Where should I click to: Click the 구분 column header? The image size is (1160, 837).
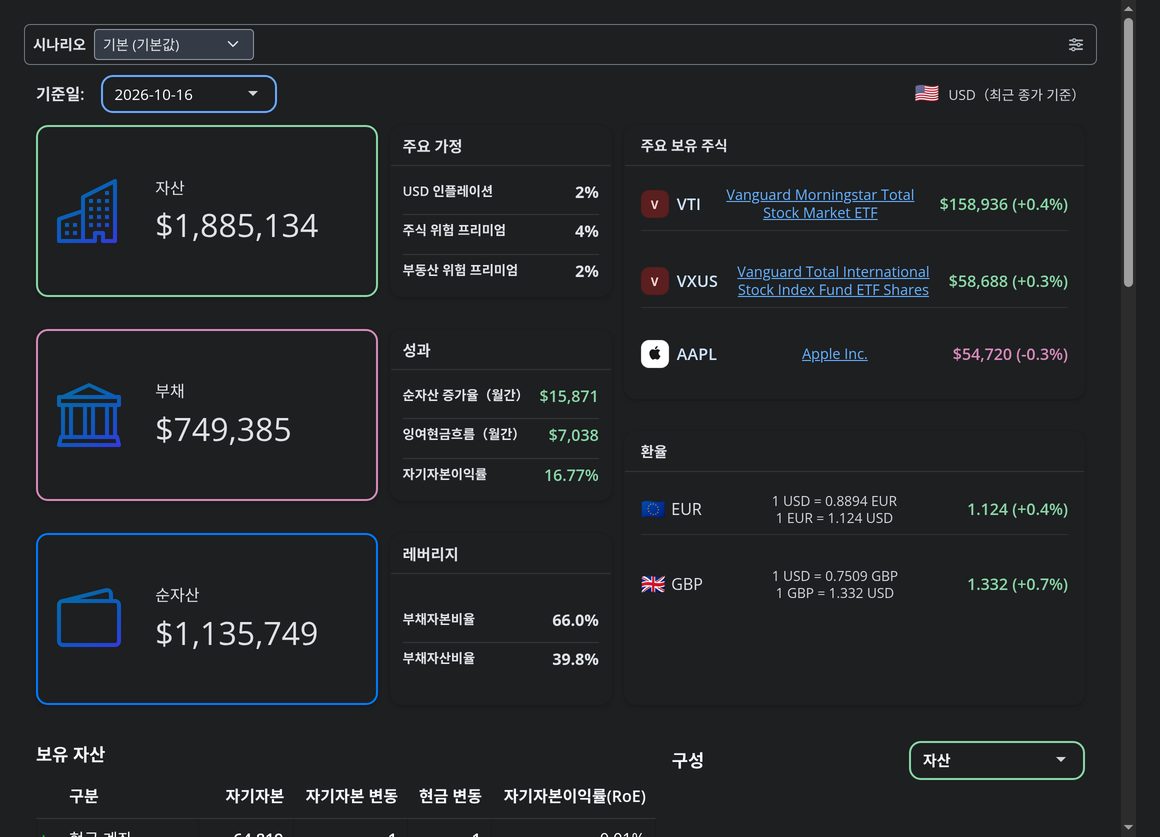[x=84, y=796]
